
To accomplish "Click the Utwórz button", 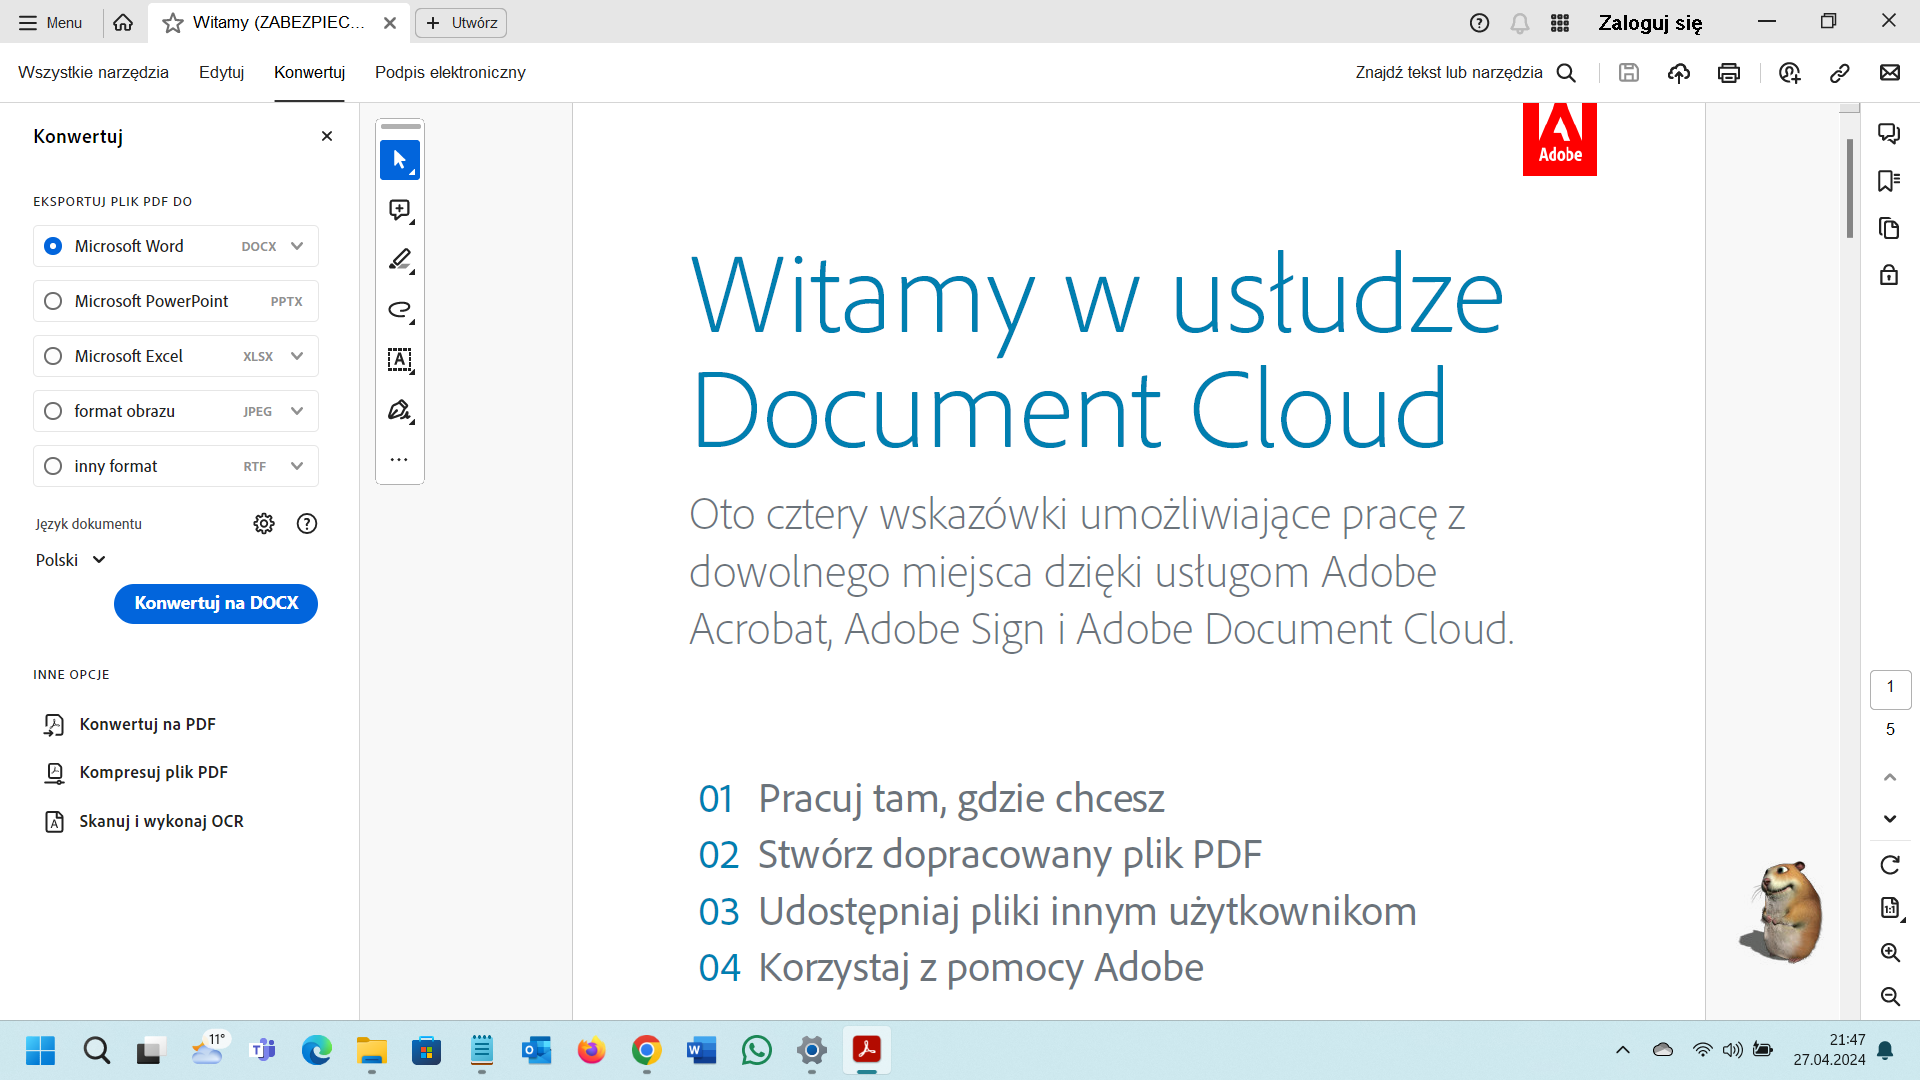I will click(461, 22).
